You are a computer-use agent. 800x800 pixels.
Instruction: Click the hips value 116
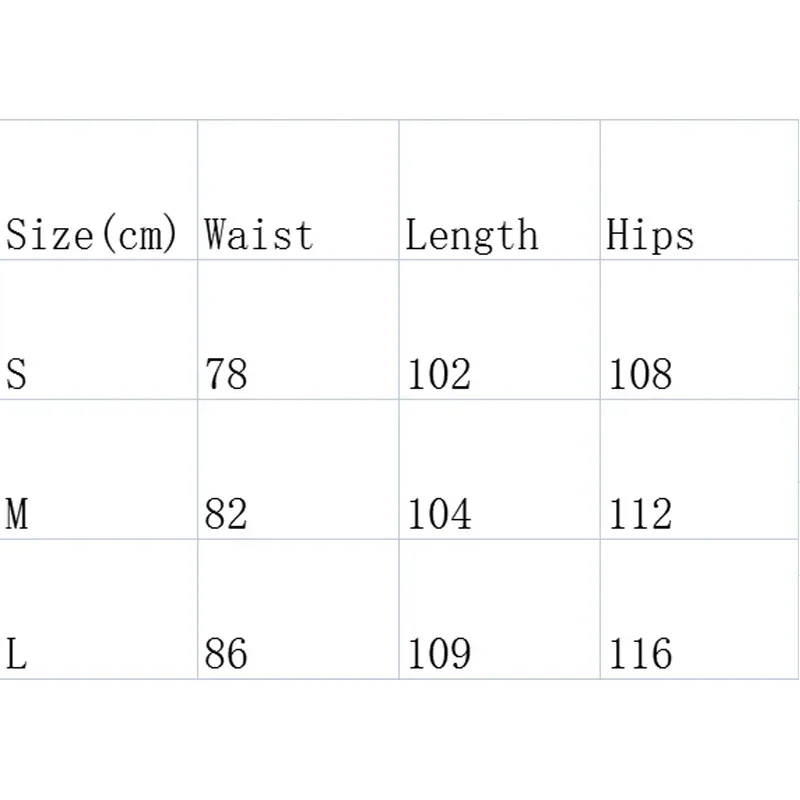point(641,655)
